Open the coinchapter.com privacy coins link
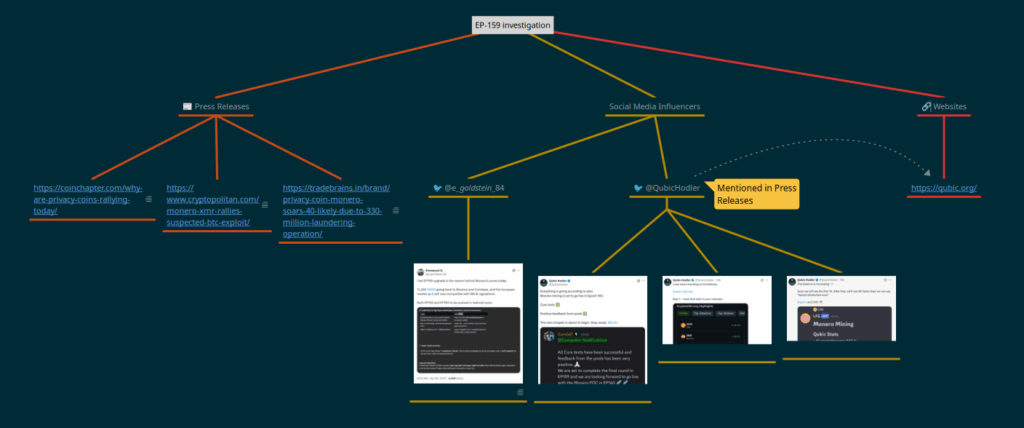1024x428 pixels. point(88,199)
